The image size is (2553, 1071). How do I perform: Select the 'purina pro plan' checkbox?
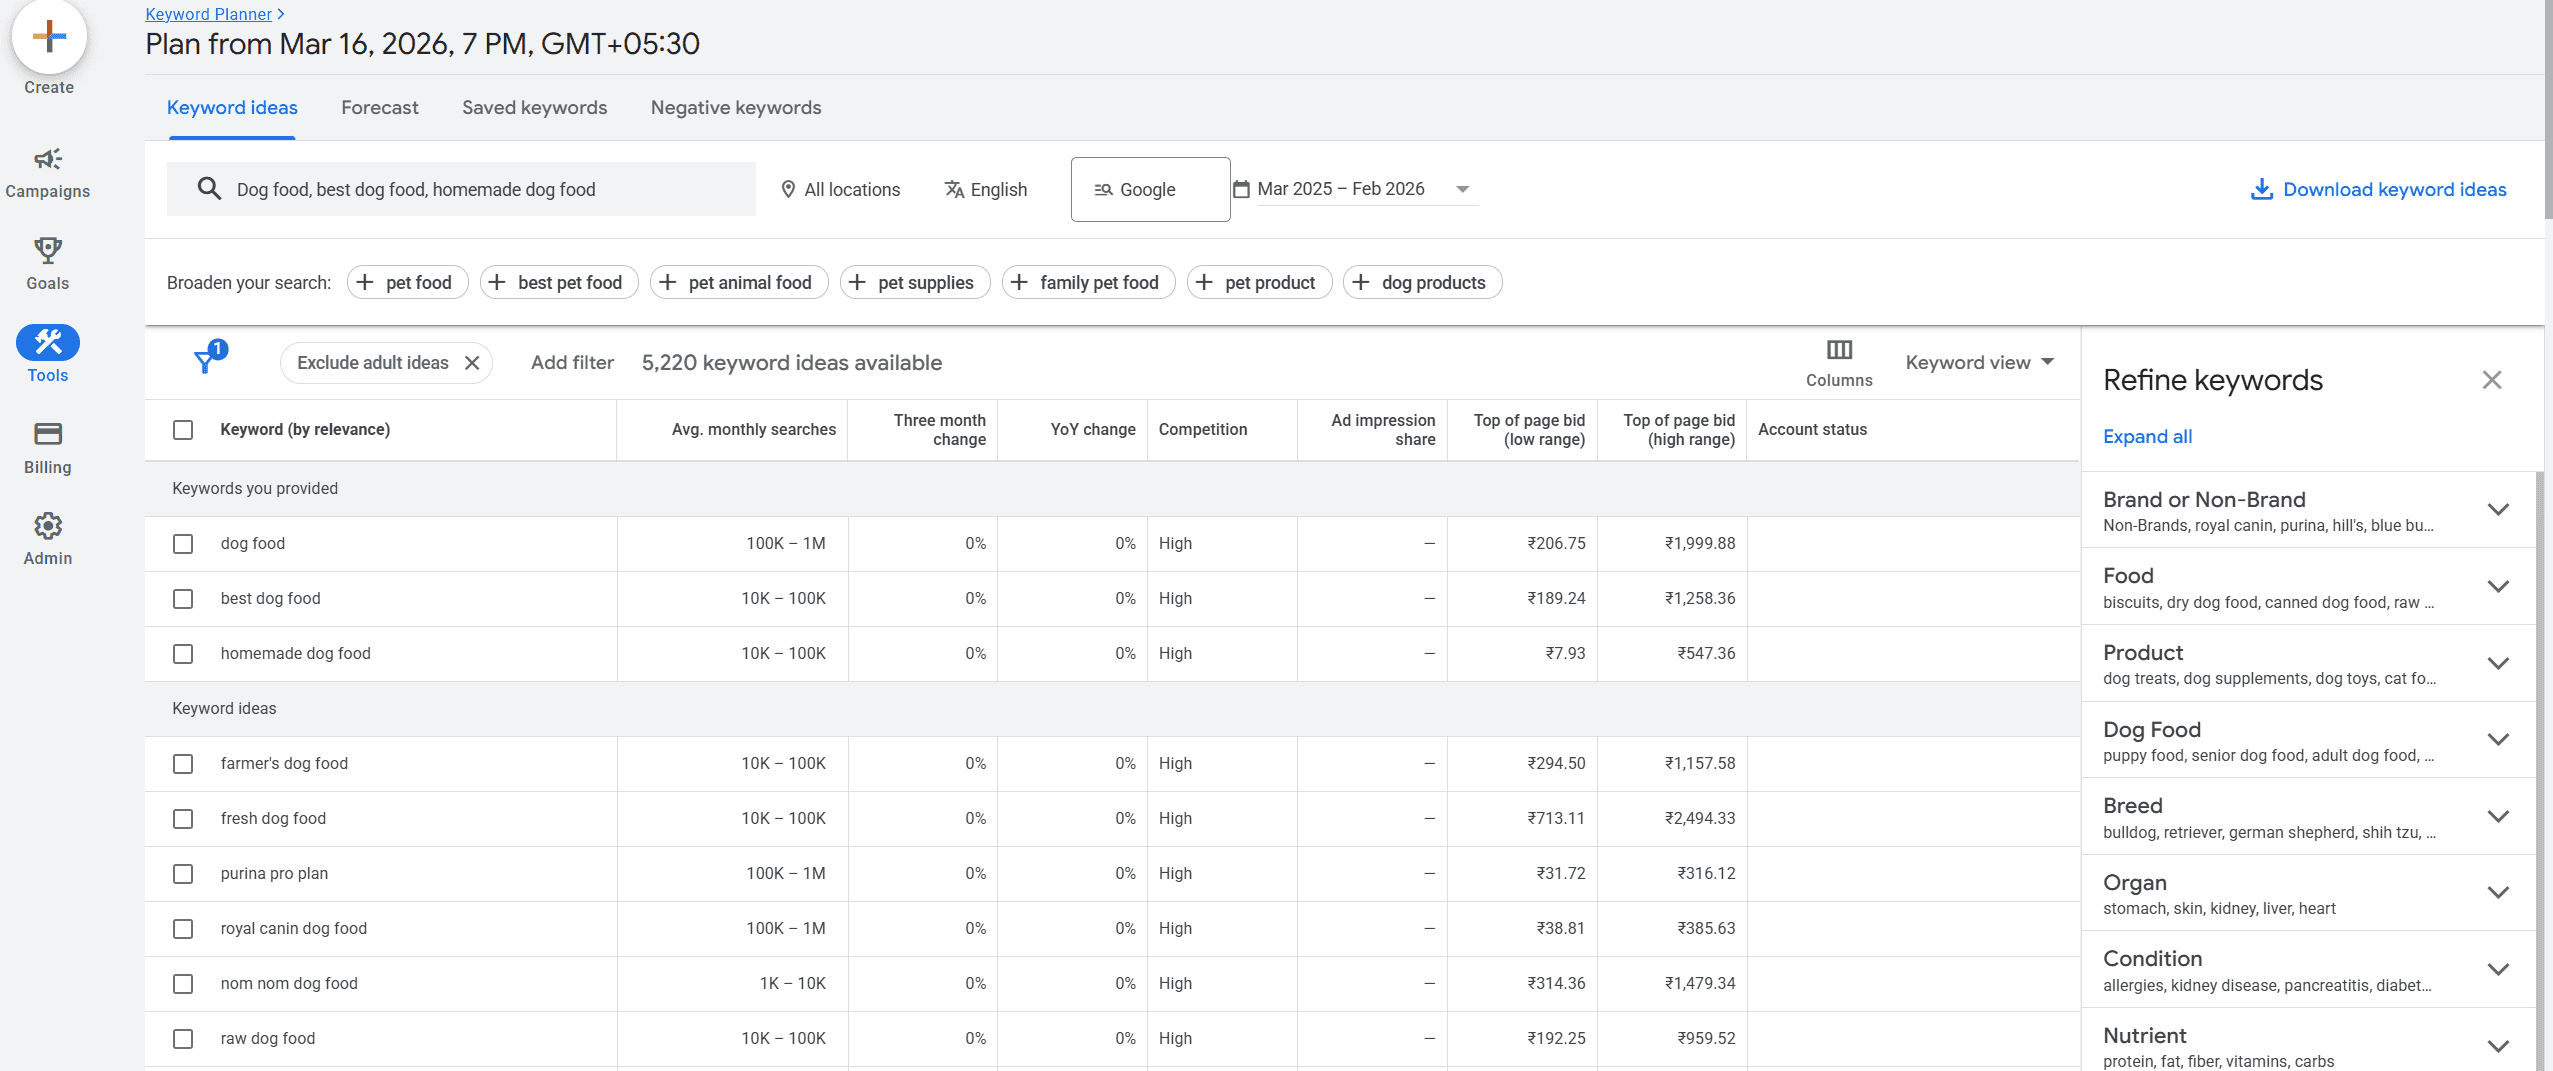pyautogui.click(x=183, y=874)
